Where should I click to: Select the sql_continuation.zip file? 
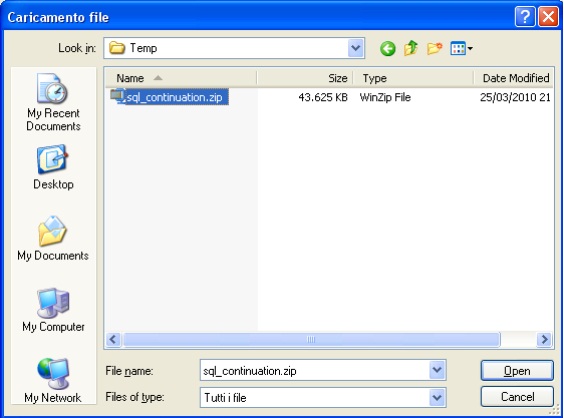click(x=169, y=97)
